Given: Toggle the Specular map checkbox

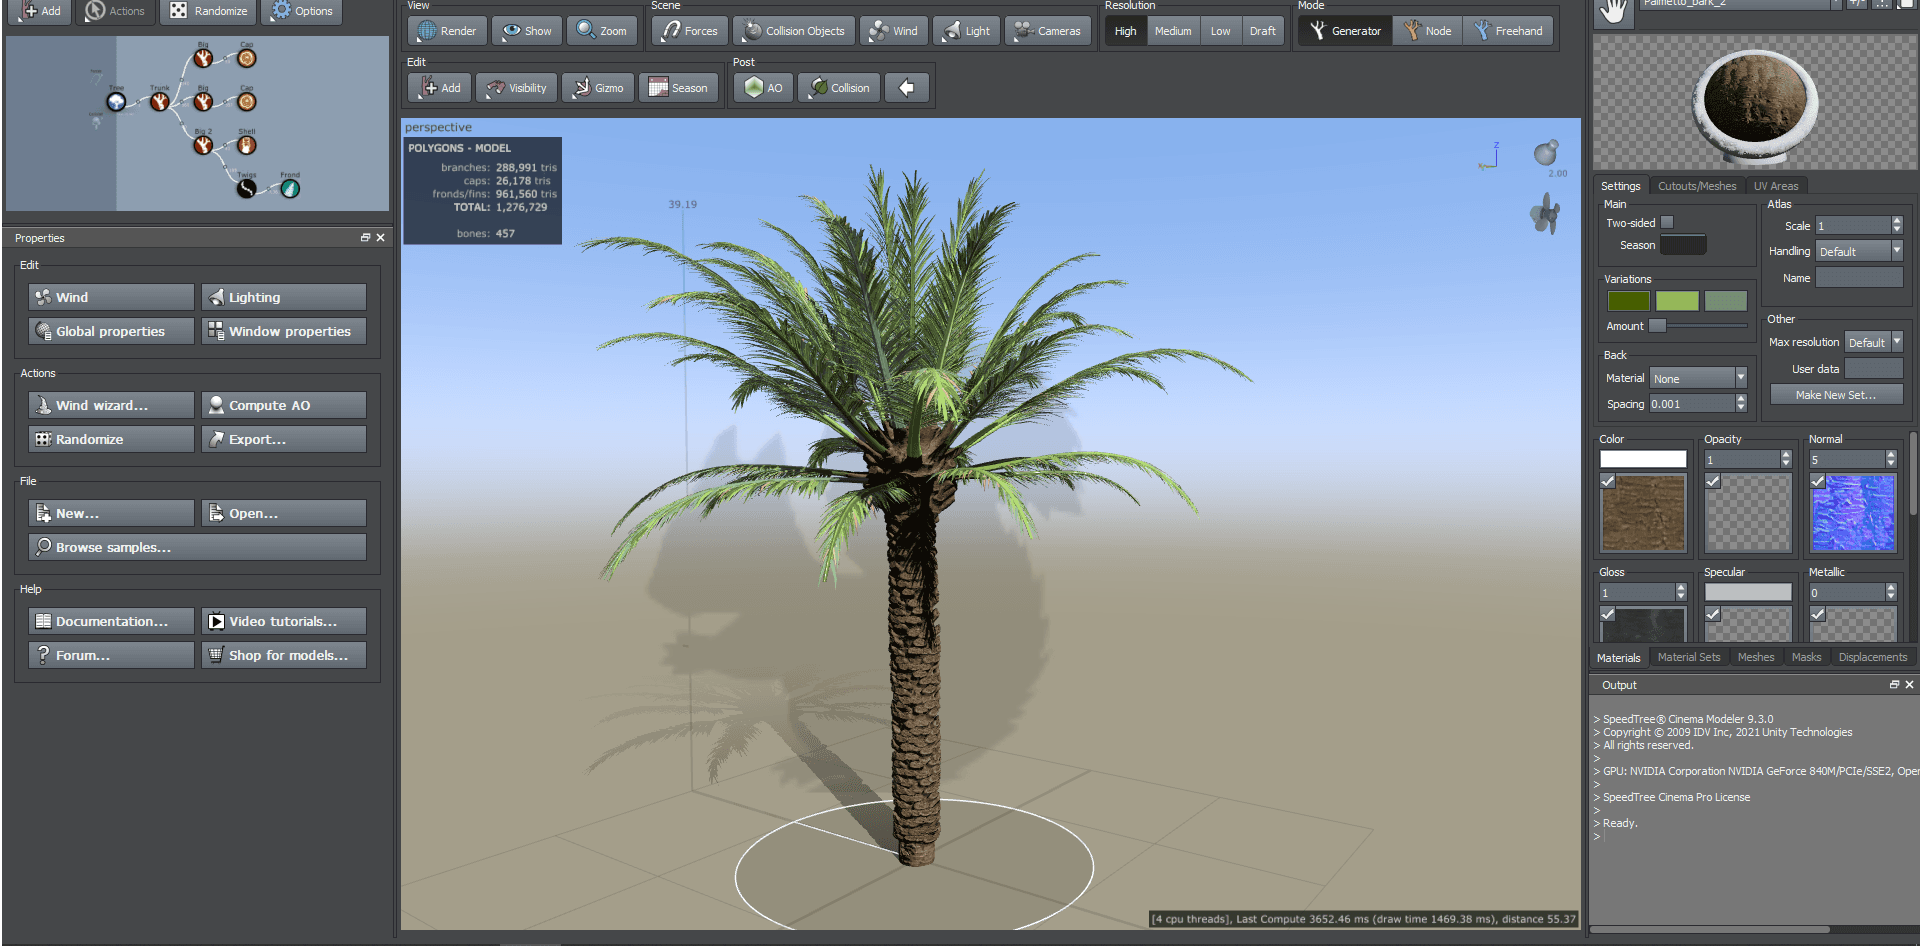Looking at the screenshot, I should (1713, 614).
